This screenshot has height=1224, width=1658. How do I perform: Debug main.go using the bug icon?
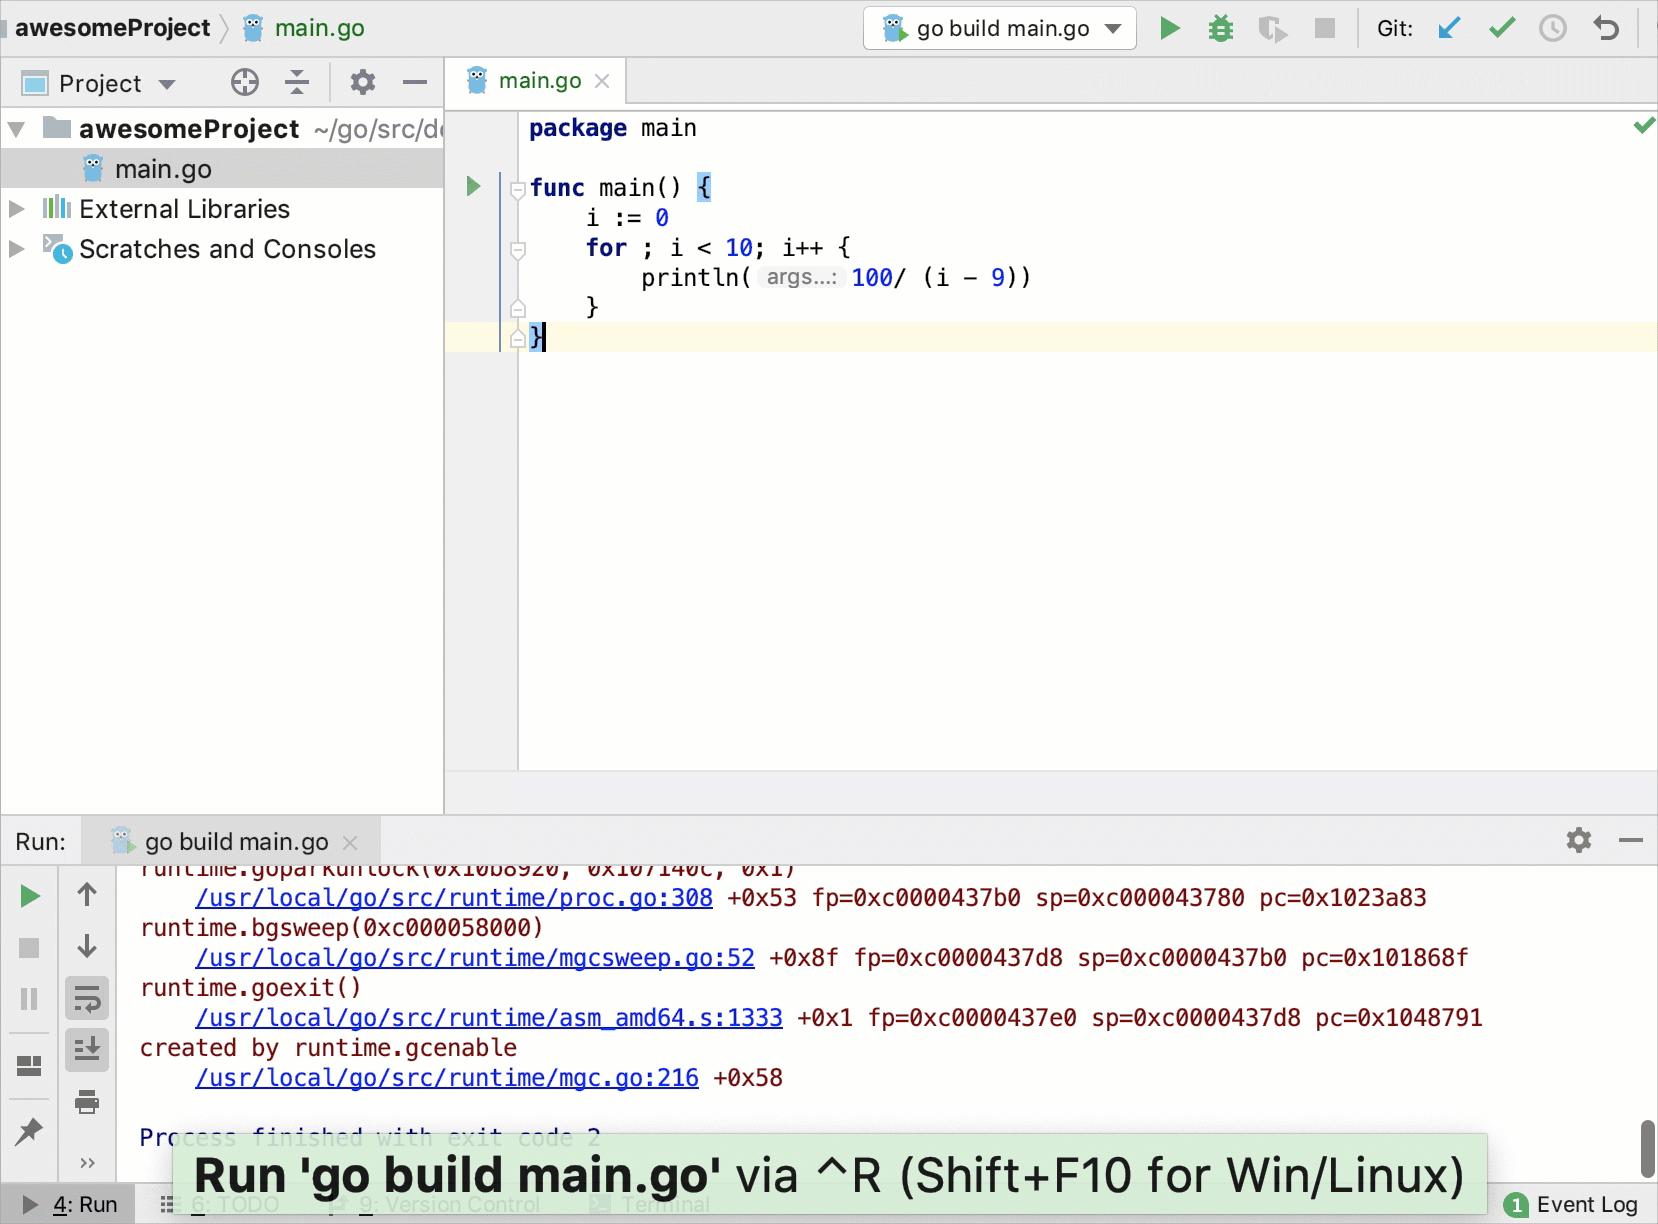click(1221, 28)
